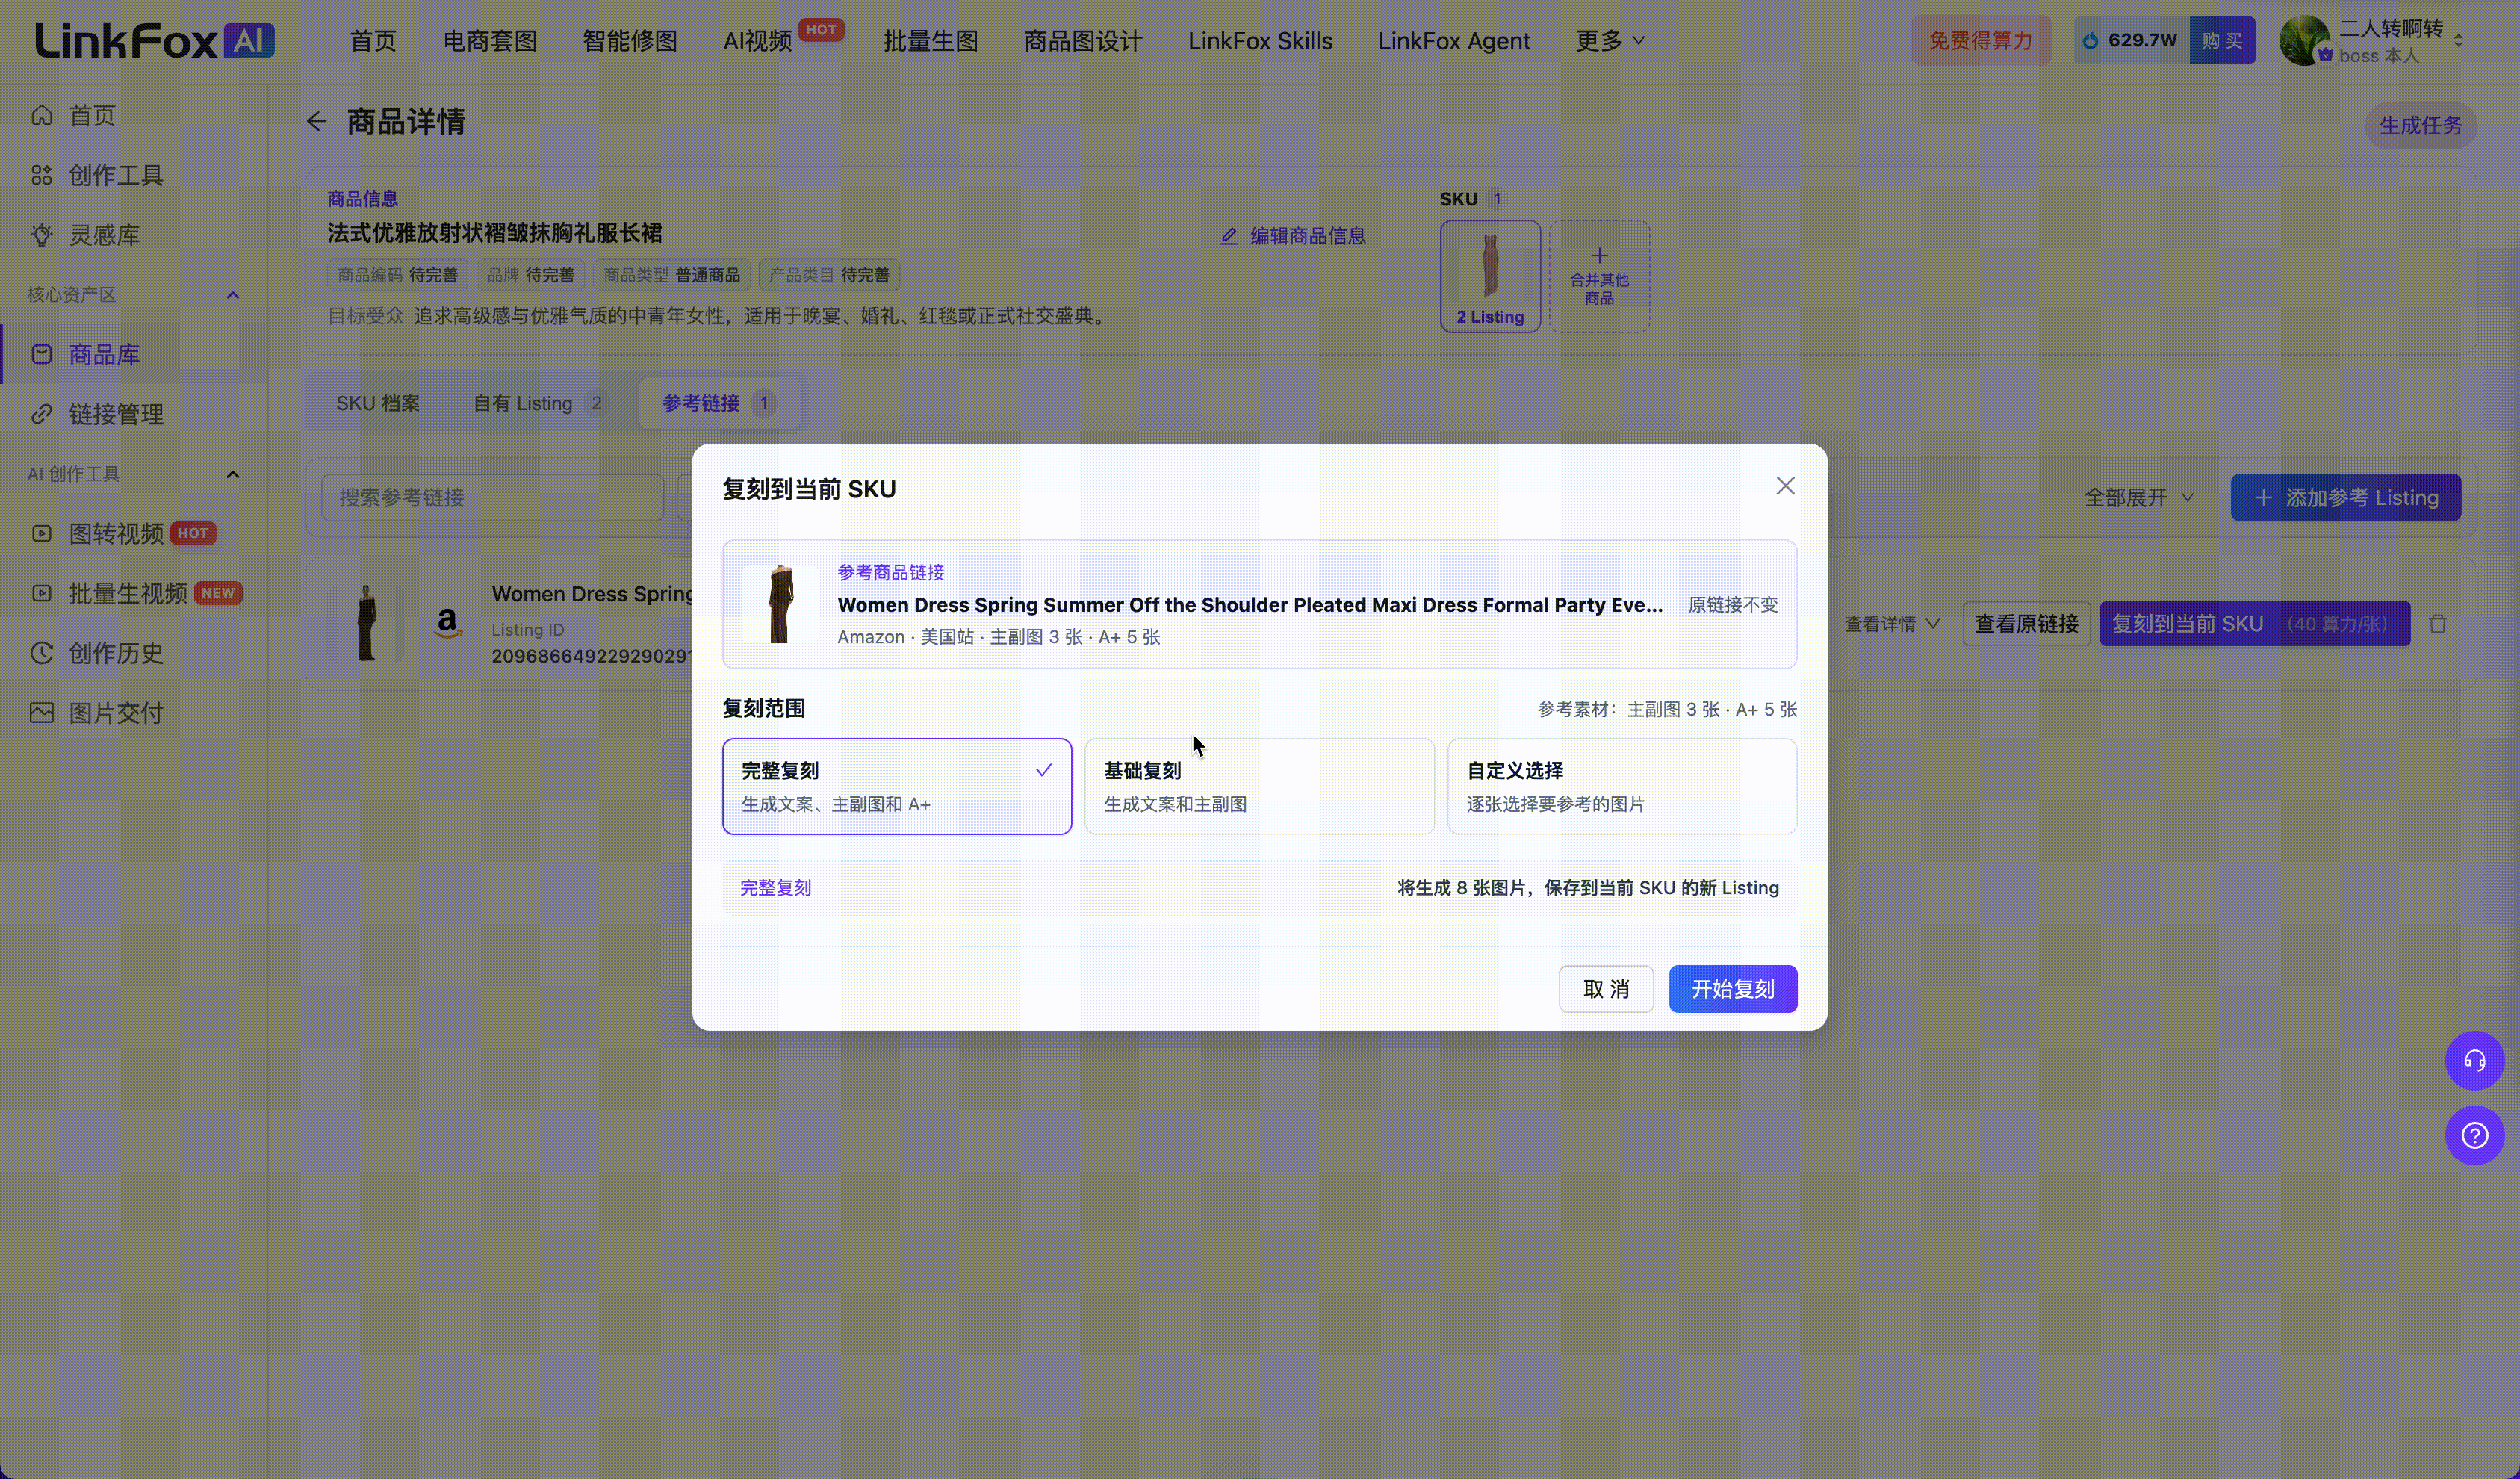The image size is (2520, 1479).
Task: Click the 合并其他商品 add card
Action: tap(1599, 276)
